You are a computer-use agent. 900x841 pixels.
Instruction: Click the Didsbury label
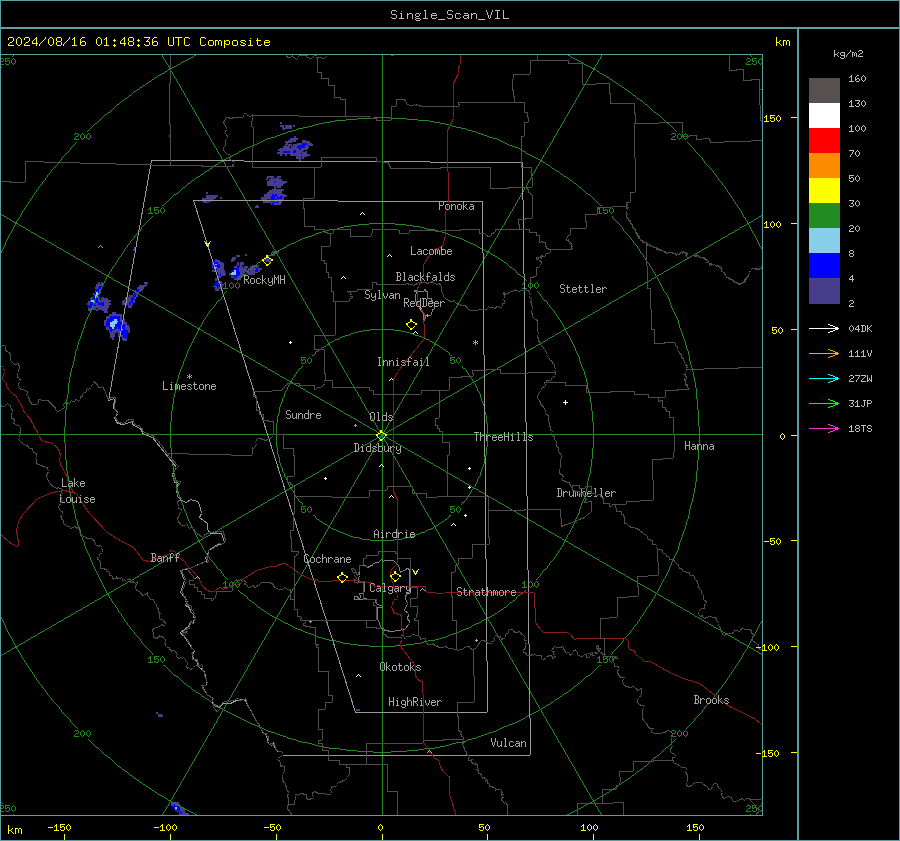(377, 448)
